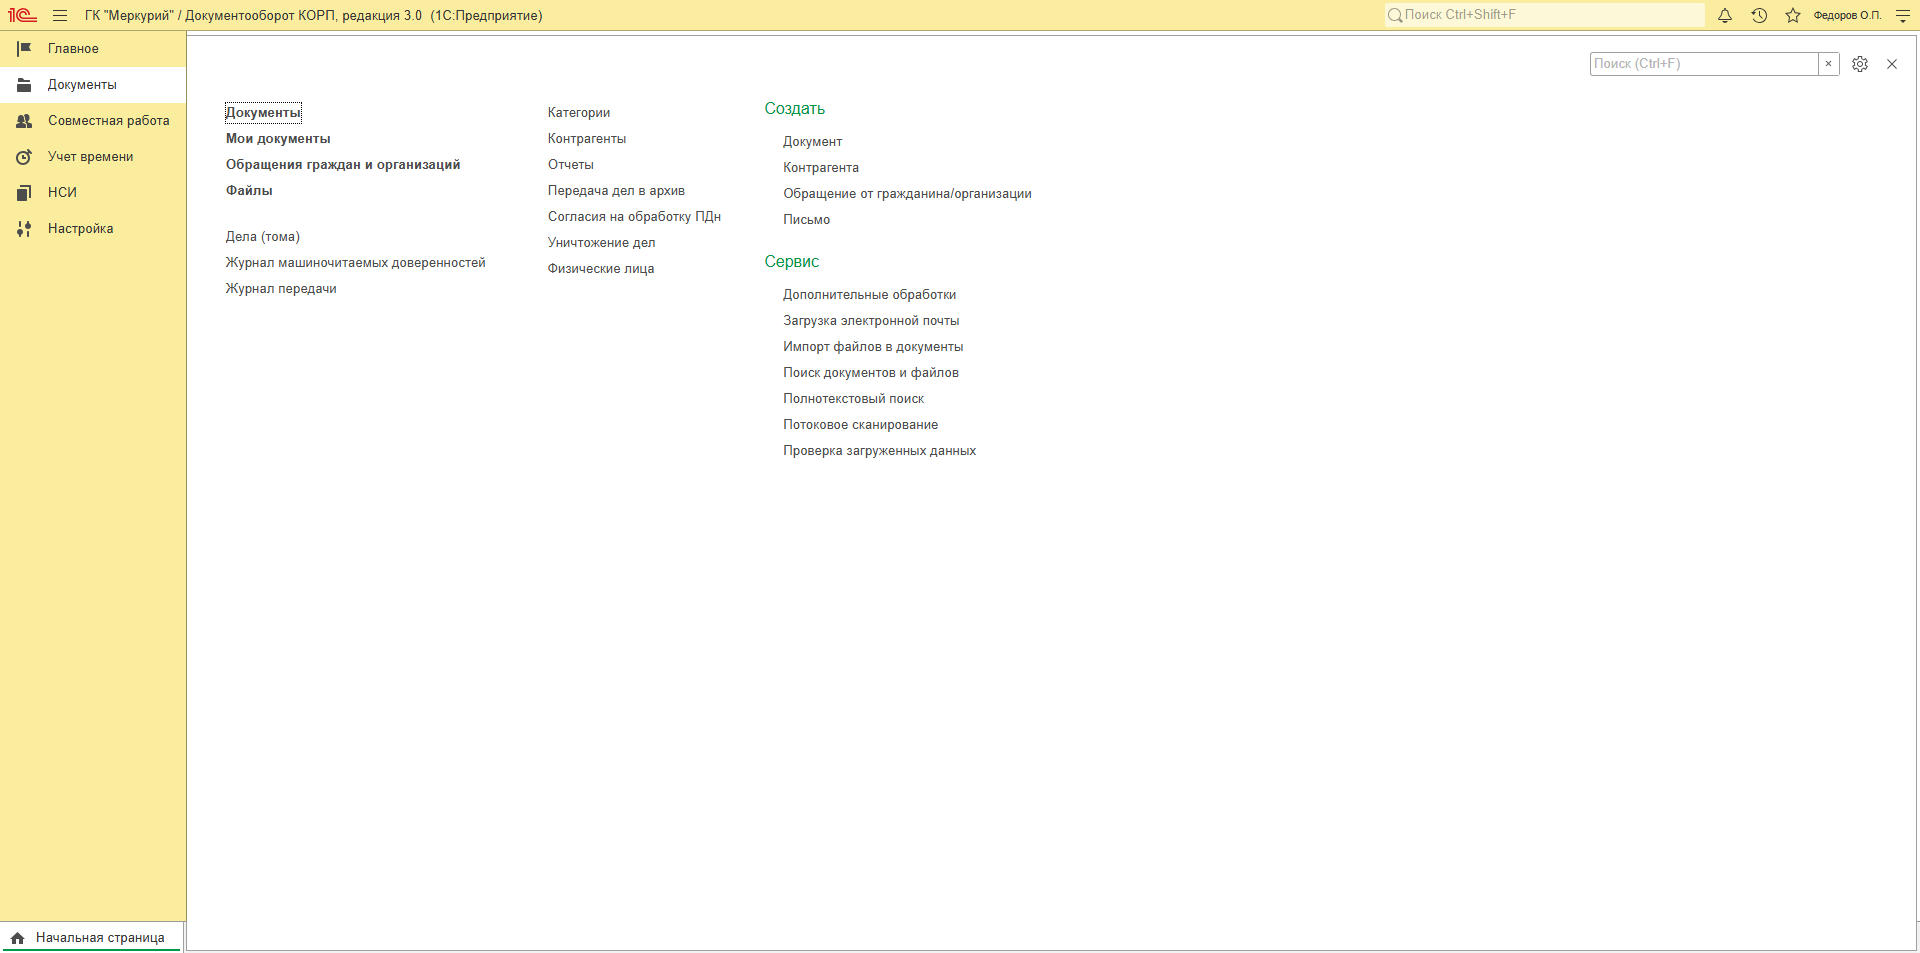Open Передача дел в архив
The image size is (1920, 953).
(616, 191)
